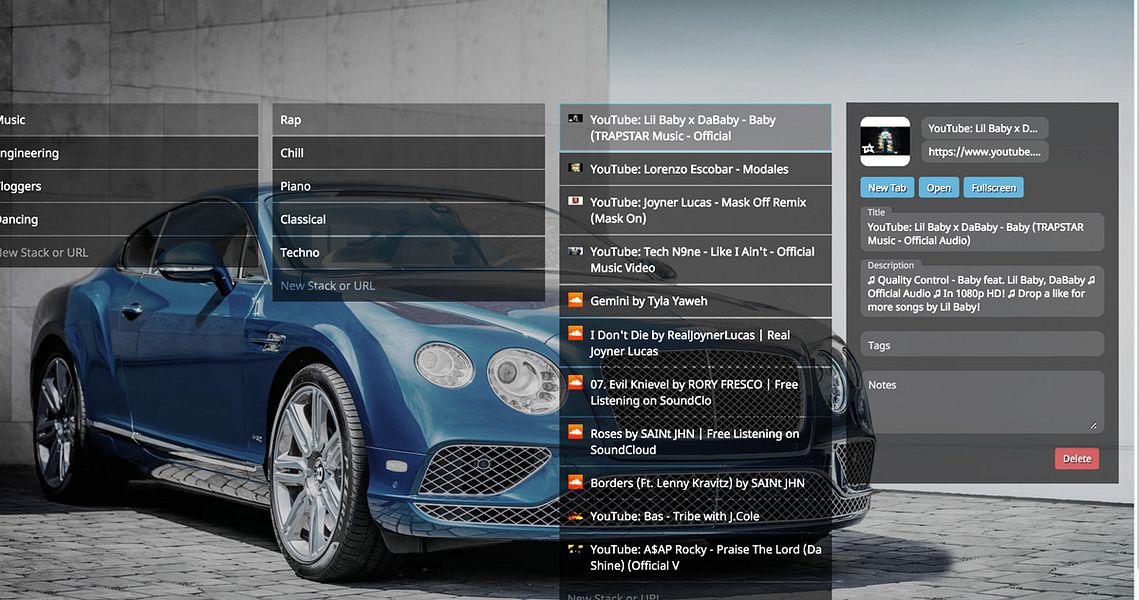Select "A$AP Rocky - Praise The Lord" entry
Image resolution: width=1139 pixels, height=600 pixels.
click(695, 557)
